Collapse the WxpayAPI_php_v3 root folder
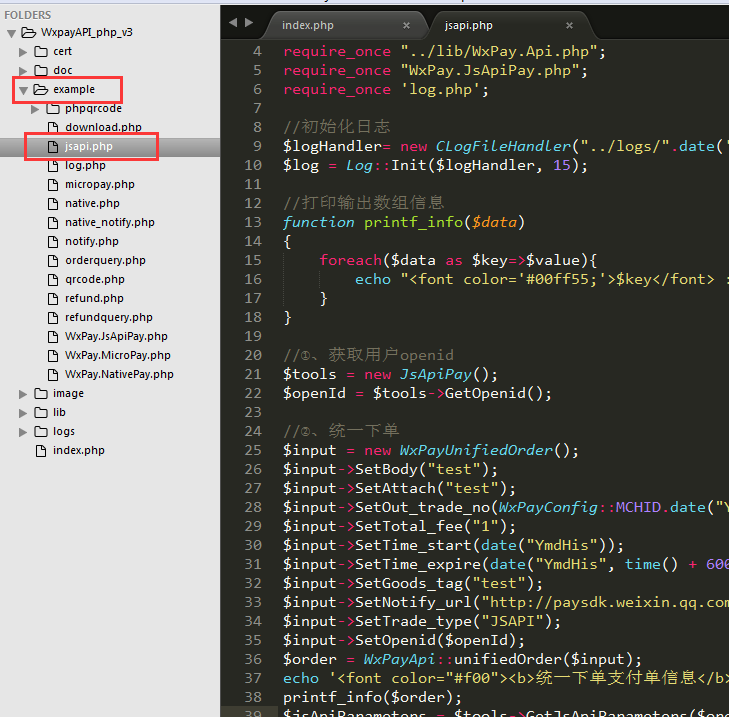This screenshot has width=729, height=717. point(12,33)
